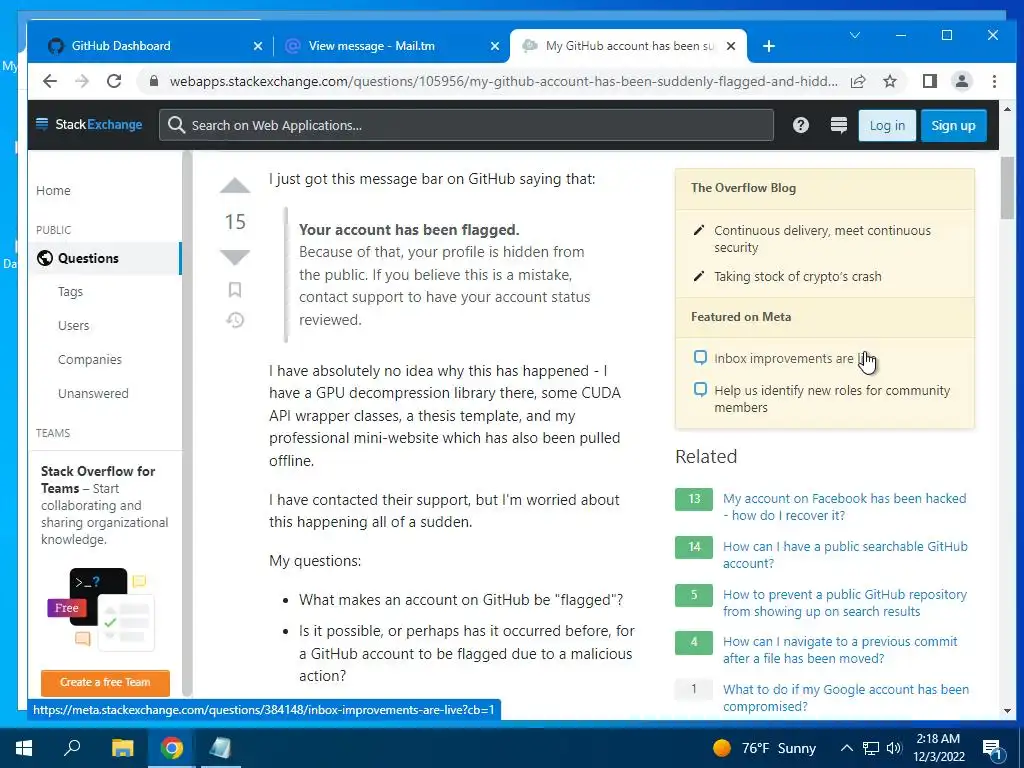Open related 'My account on Facebook has been hacked'
The image size is (1024, 768).
(844, 507)
